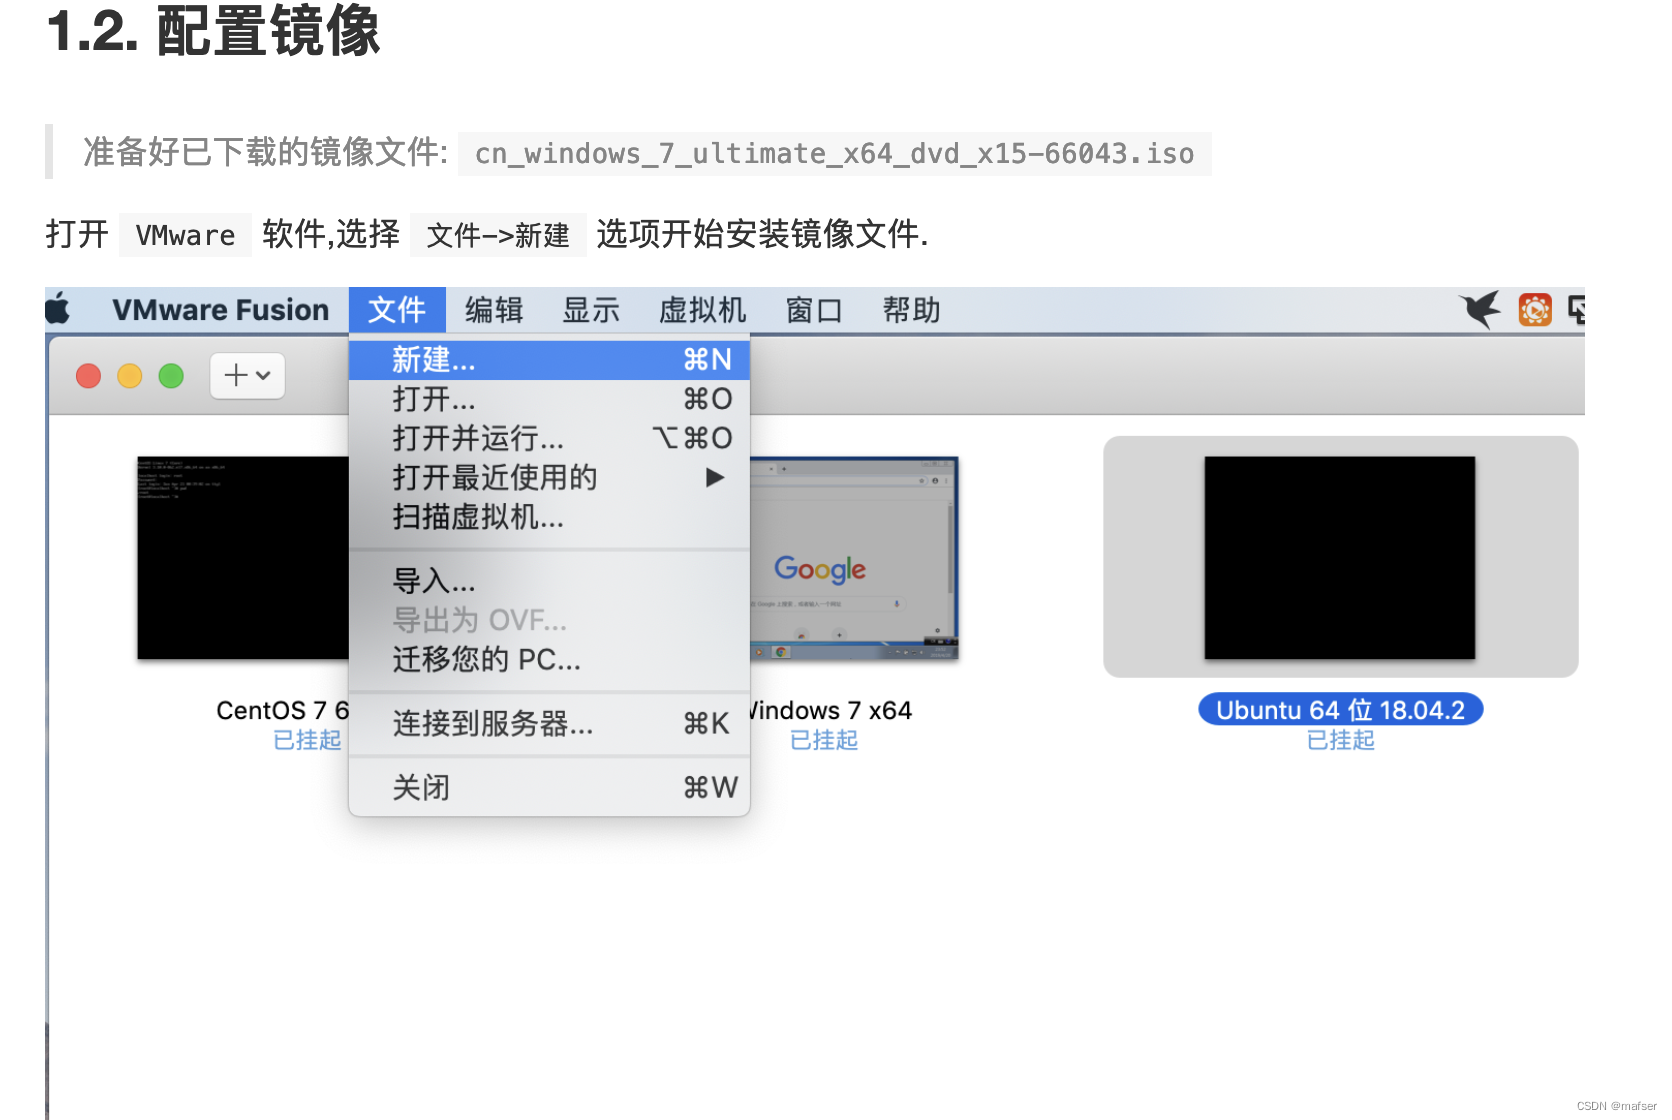
Task: Close the open 文件 menu
Action: point(397,310)
